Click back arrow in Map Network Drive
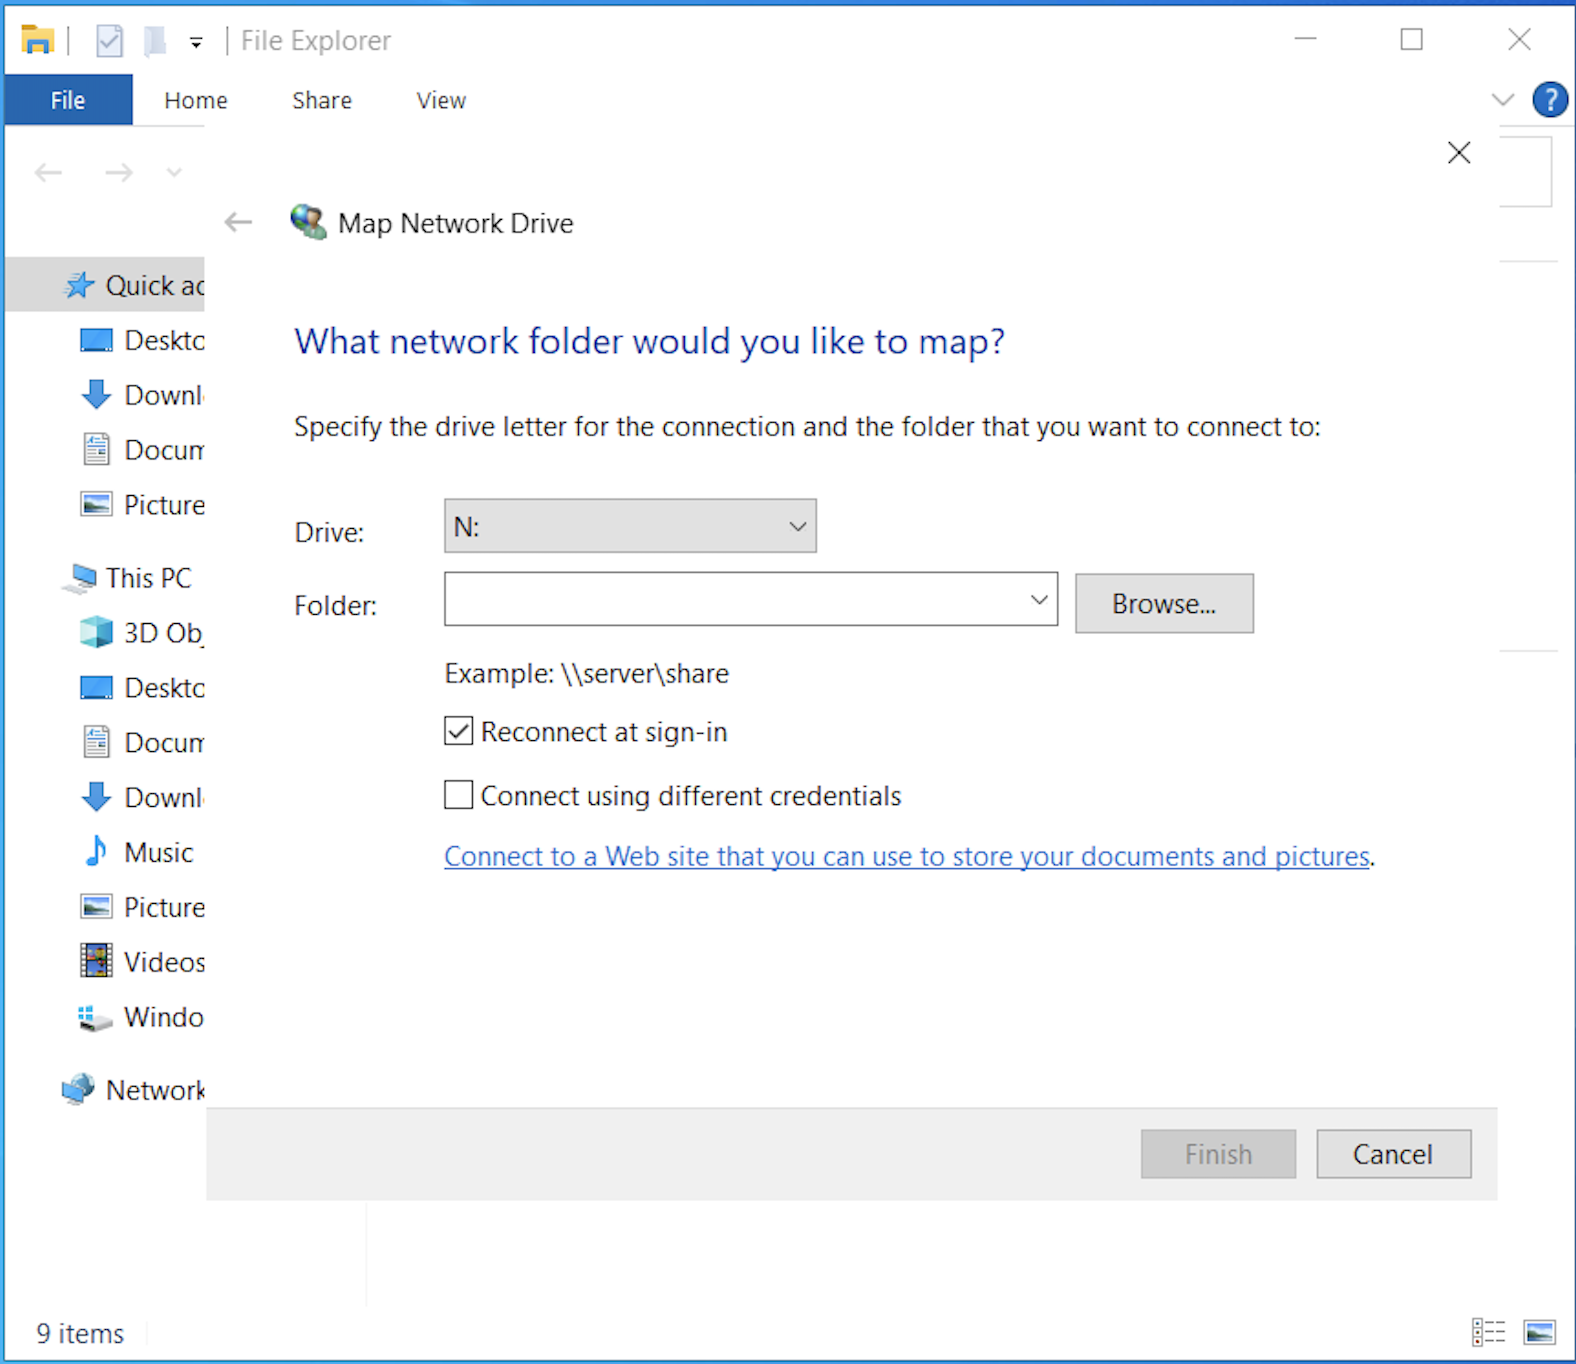1576x1364 pixels. tap(238, 222)
